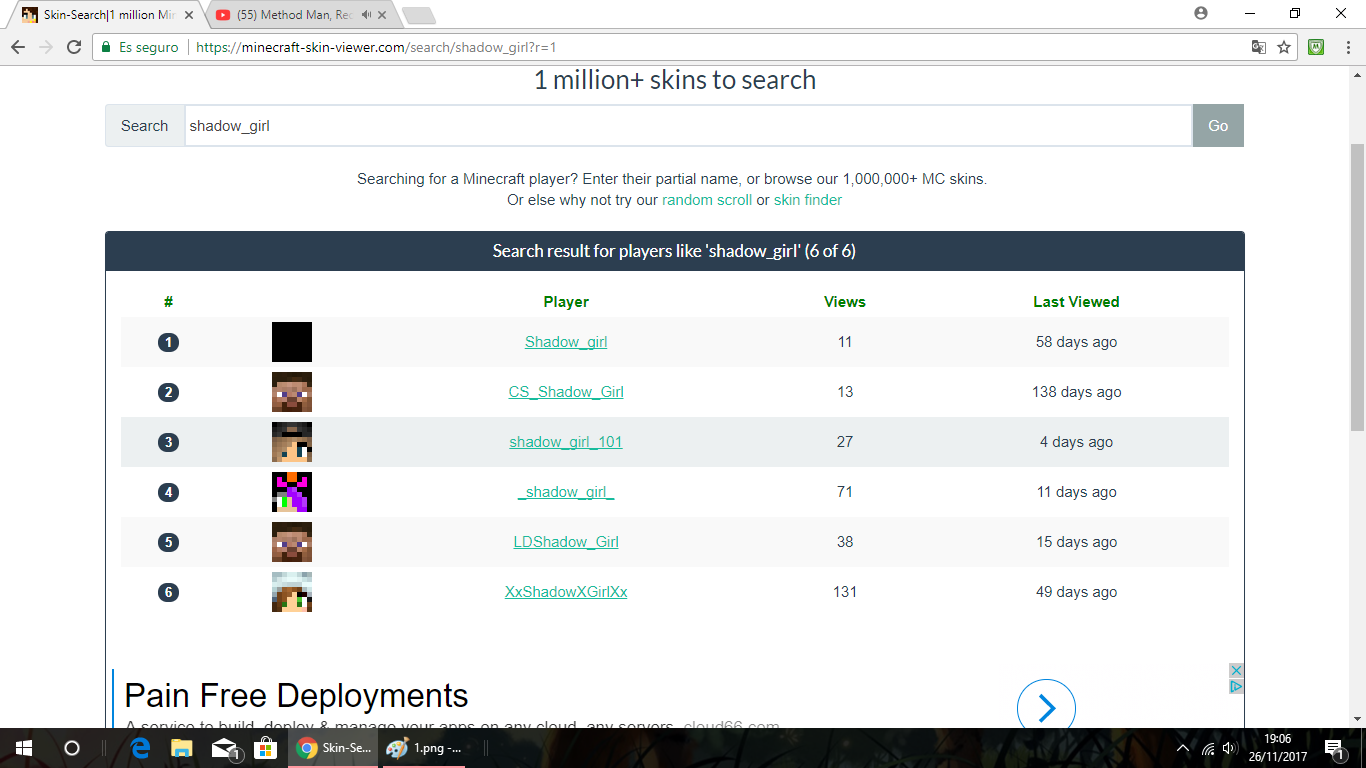This screenshot has height=768, width=1366.
Task: Switch to the Method Man YouTube tab
Action: click(295, 15)
